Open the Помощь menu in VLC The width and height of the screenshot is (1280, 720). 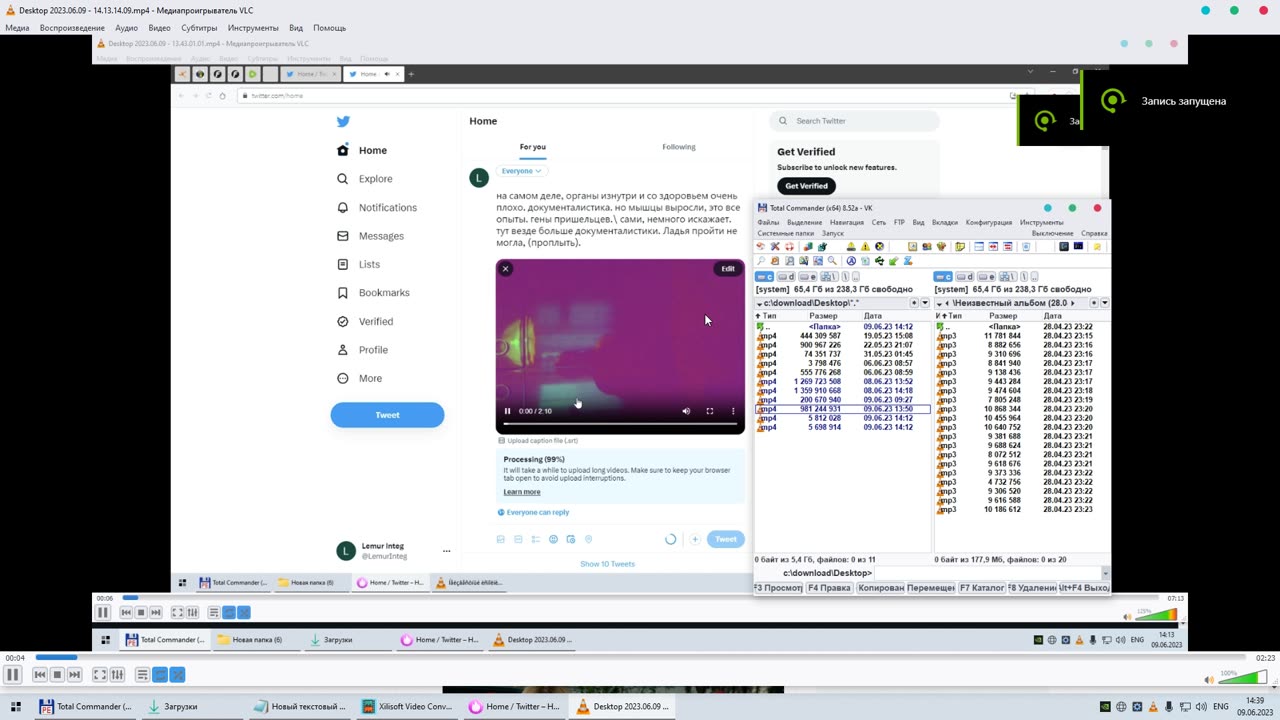329,28
